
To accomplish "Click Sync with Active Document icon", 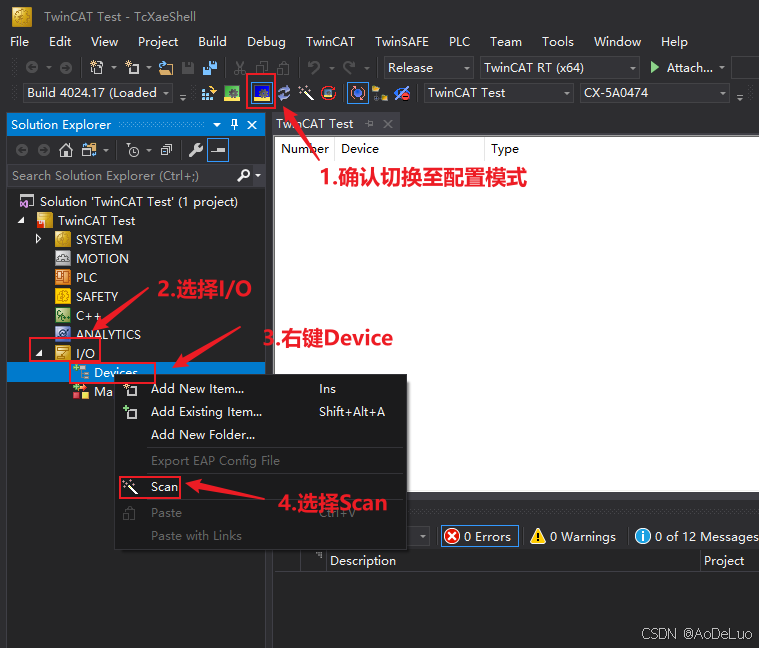I will (x=89, y=151).
